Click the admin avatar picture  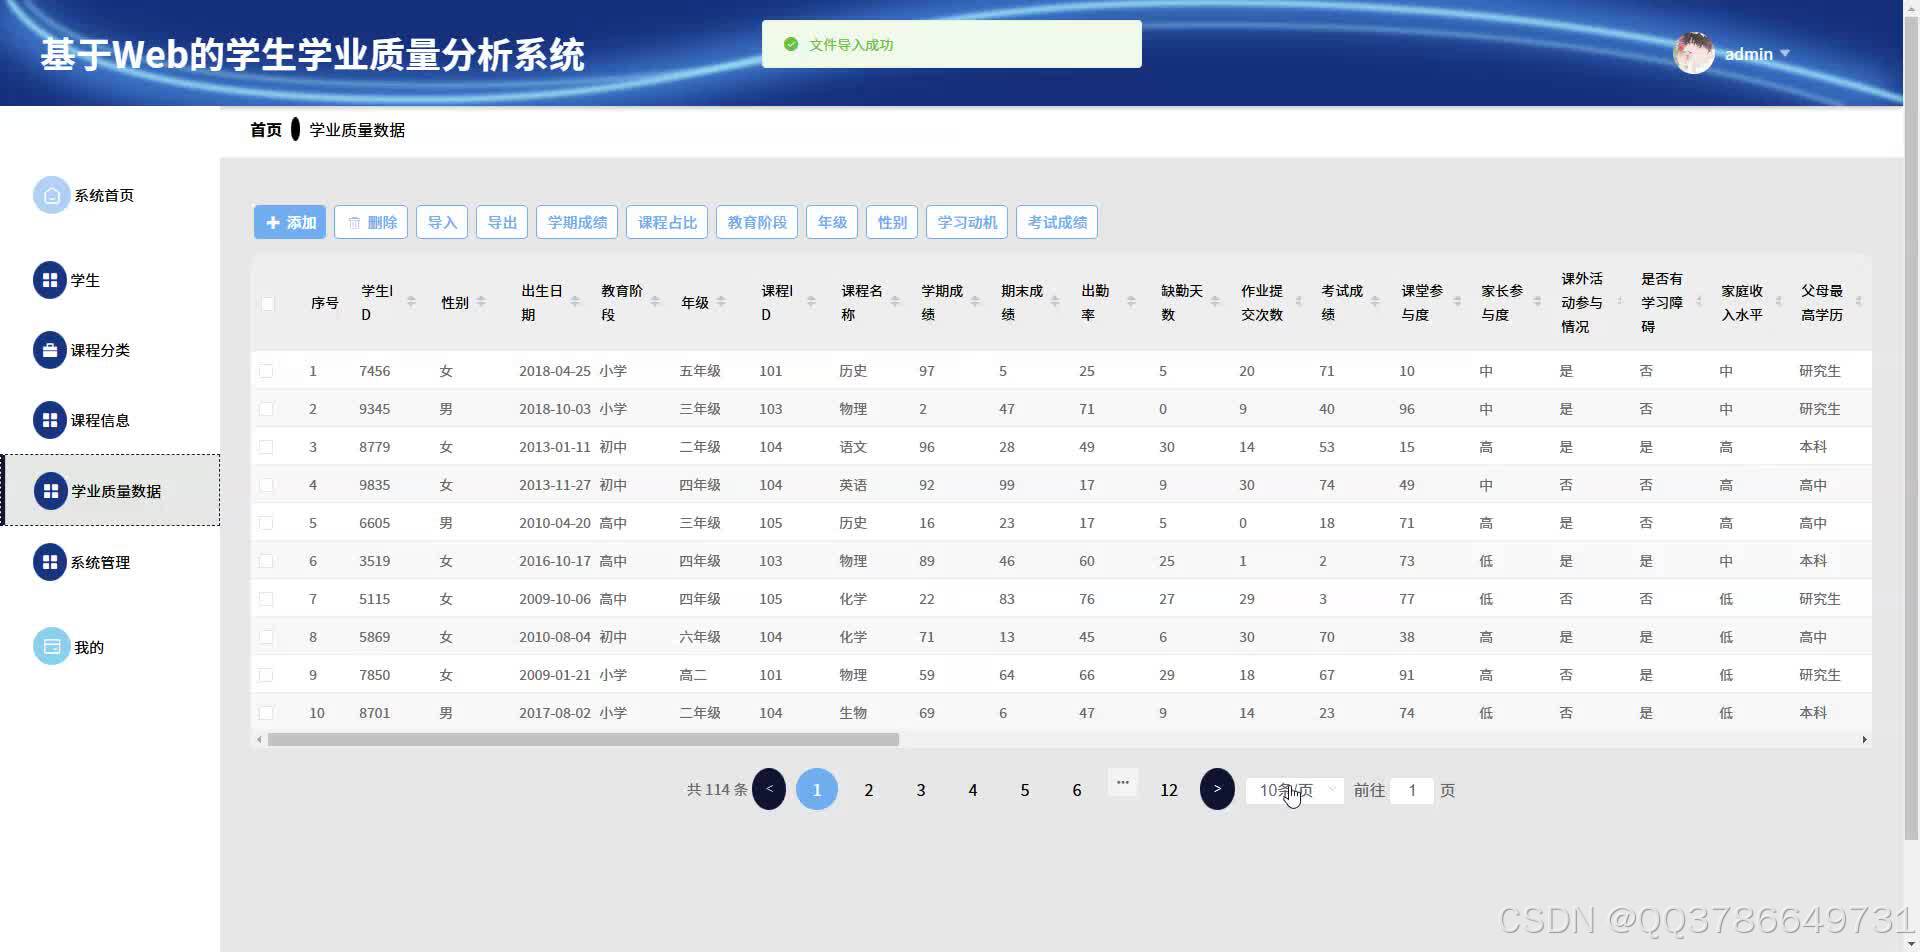[x=1694, y=53]
